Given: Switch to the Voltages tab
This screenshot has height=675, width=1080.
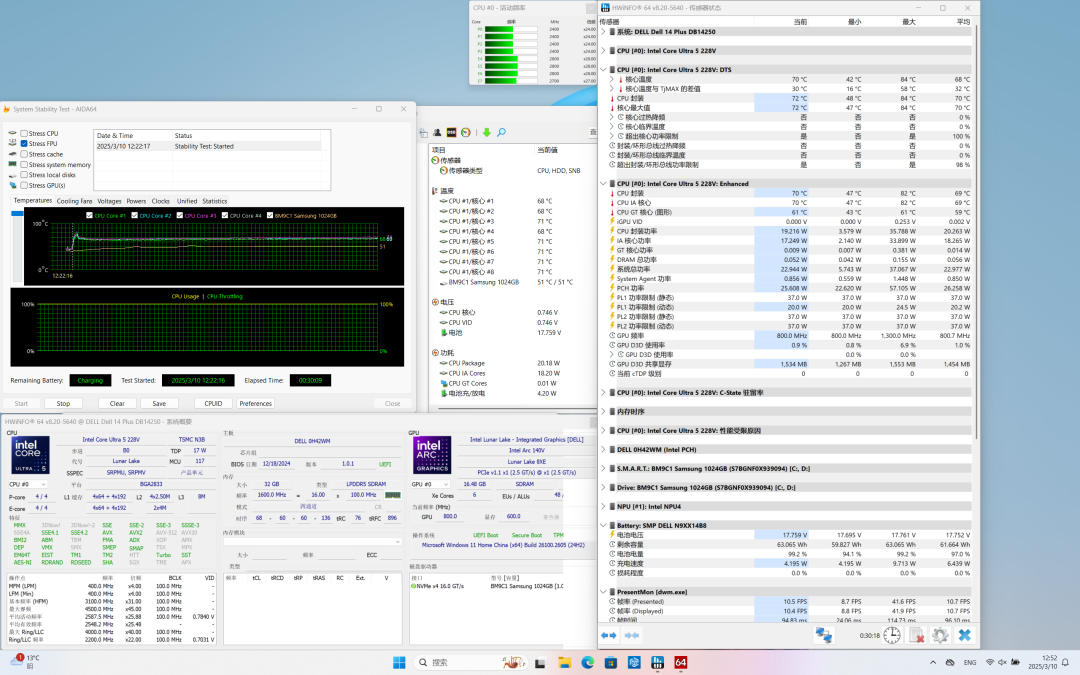Looking at the screenshot, I should [109, 201].
